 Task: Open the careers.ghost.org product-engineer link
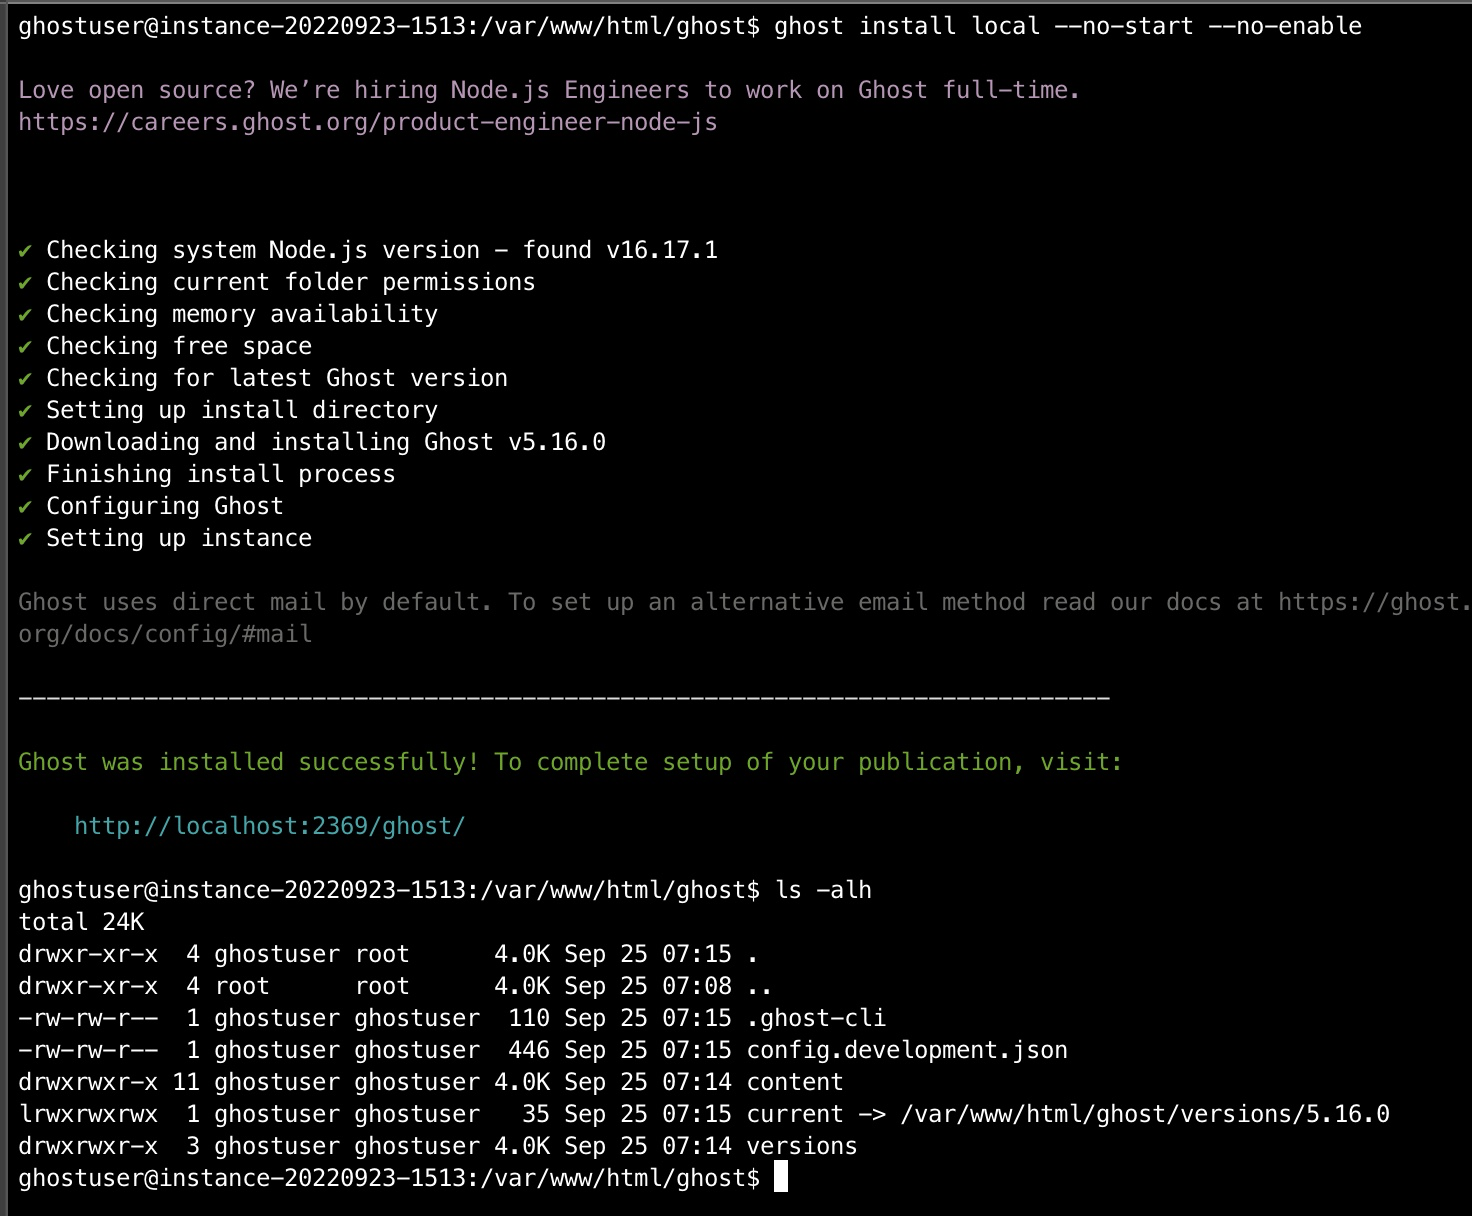[368, 122]
